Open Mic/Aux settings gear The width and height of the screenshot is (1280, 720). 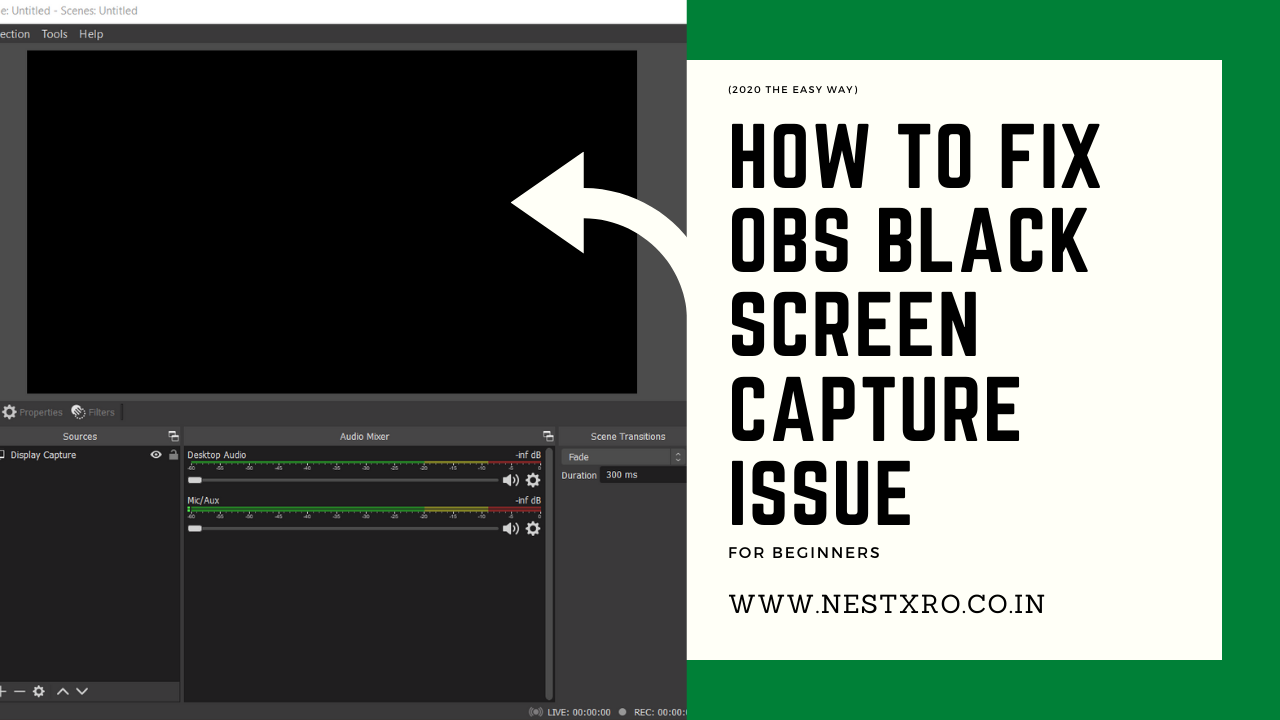point(533,528)
